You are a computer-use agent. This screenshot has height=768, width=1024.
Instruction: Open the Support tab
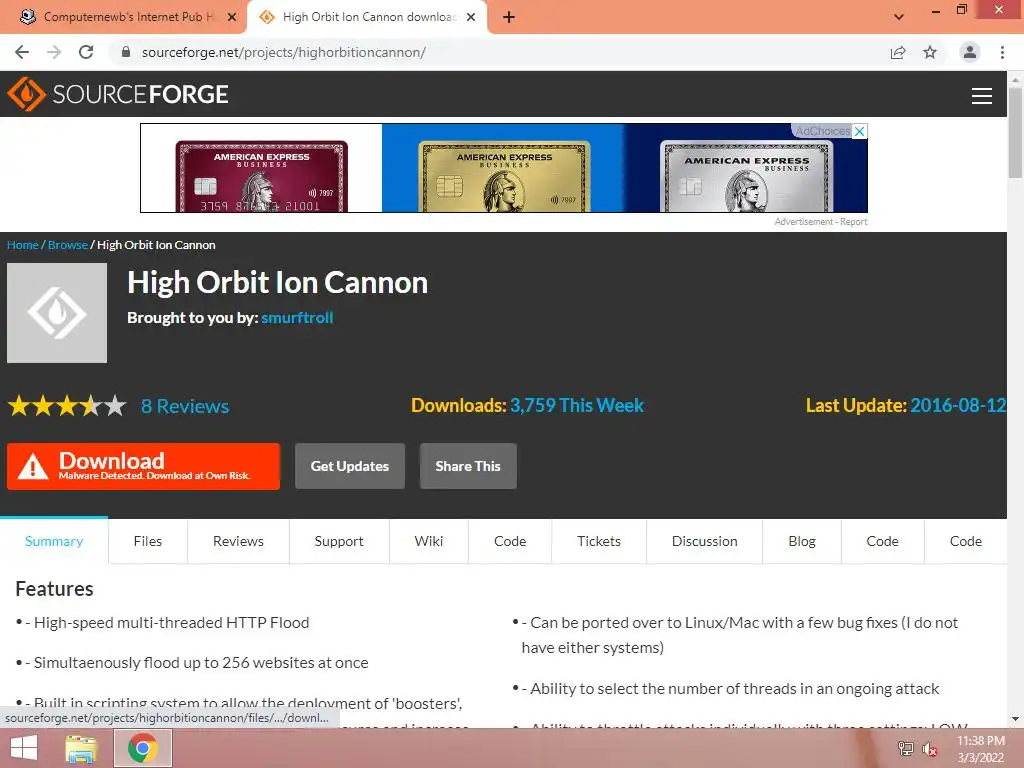click(x=339, y=541)
